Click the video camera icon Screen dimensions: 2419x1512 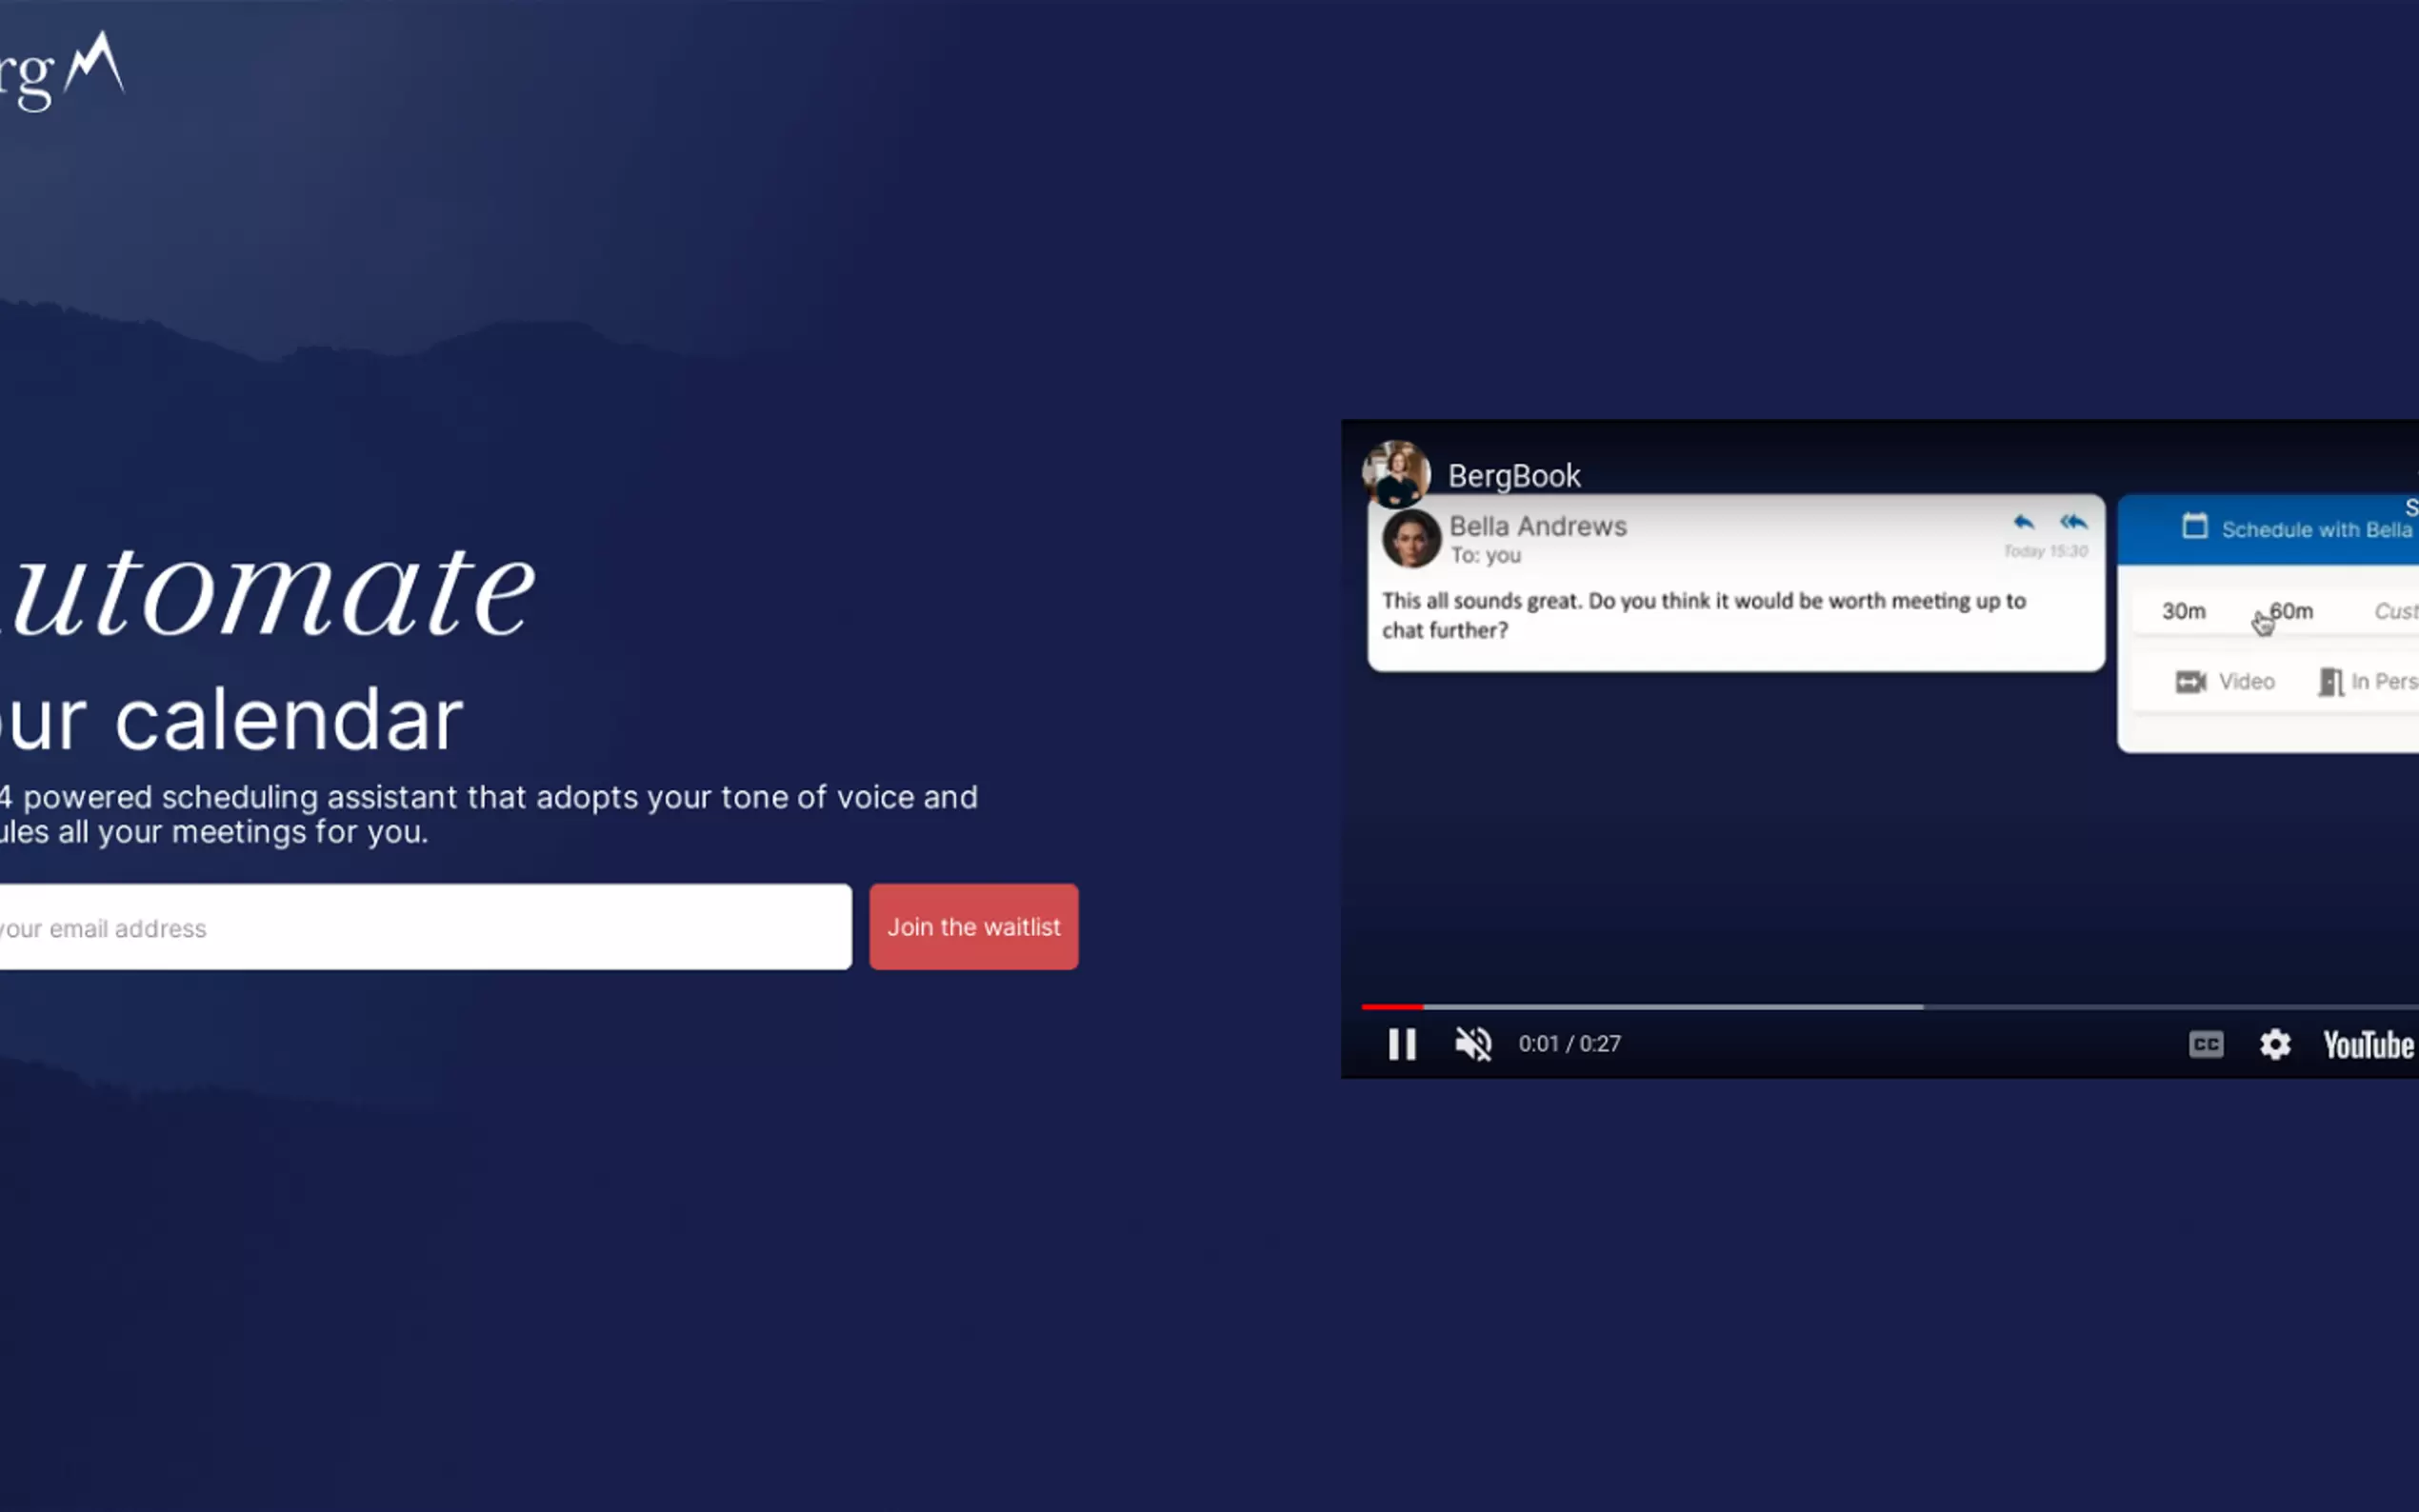pos(2190,682)
